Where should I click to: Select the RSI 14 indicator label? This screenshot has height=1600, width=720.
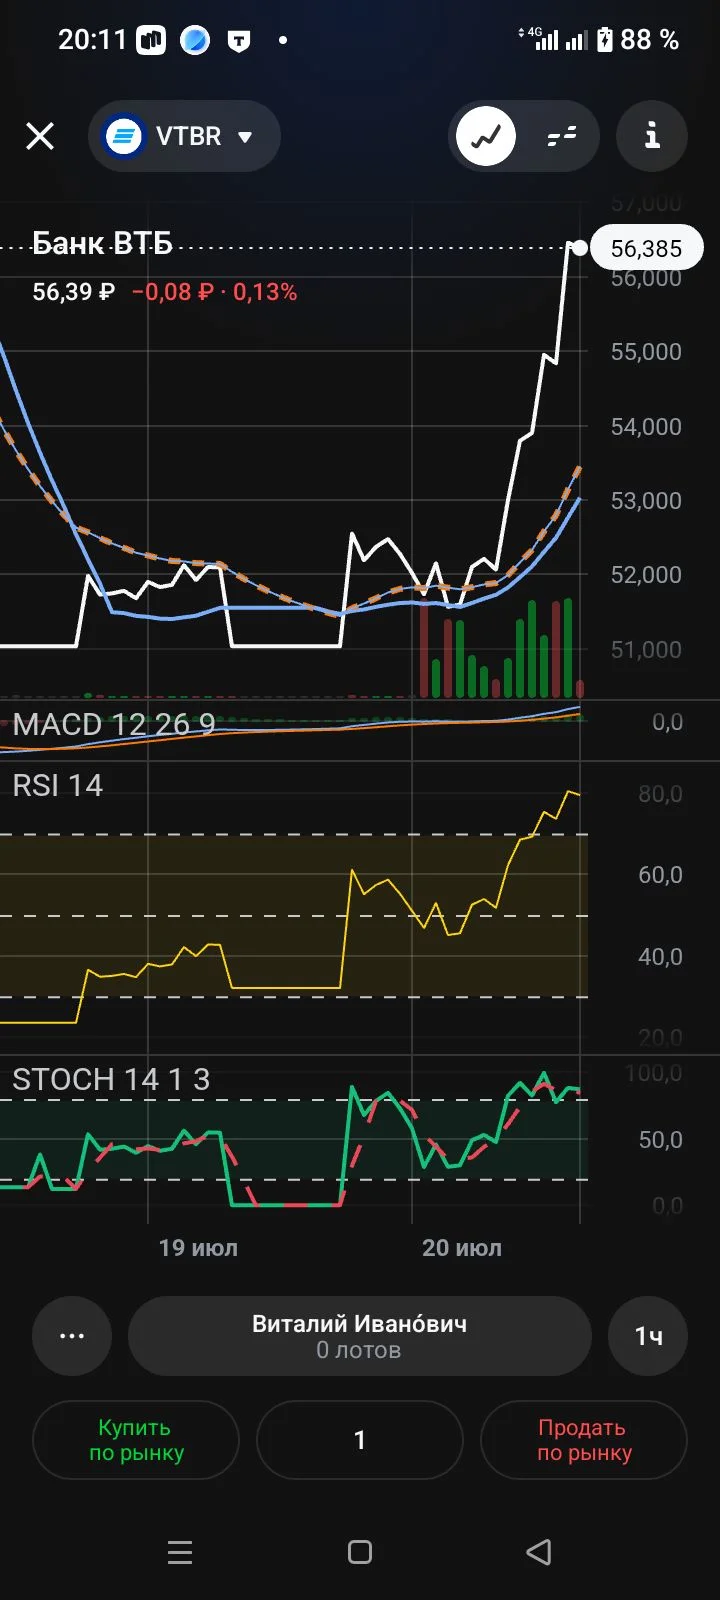tap(57, 786)
